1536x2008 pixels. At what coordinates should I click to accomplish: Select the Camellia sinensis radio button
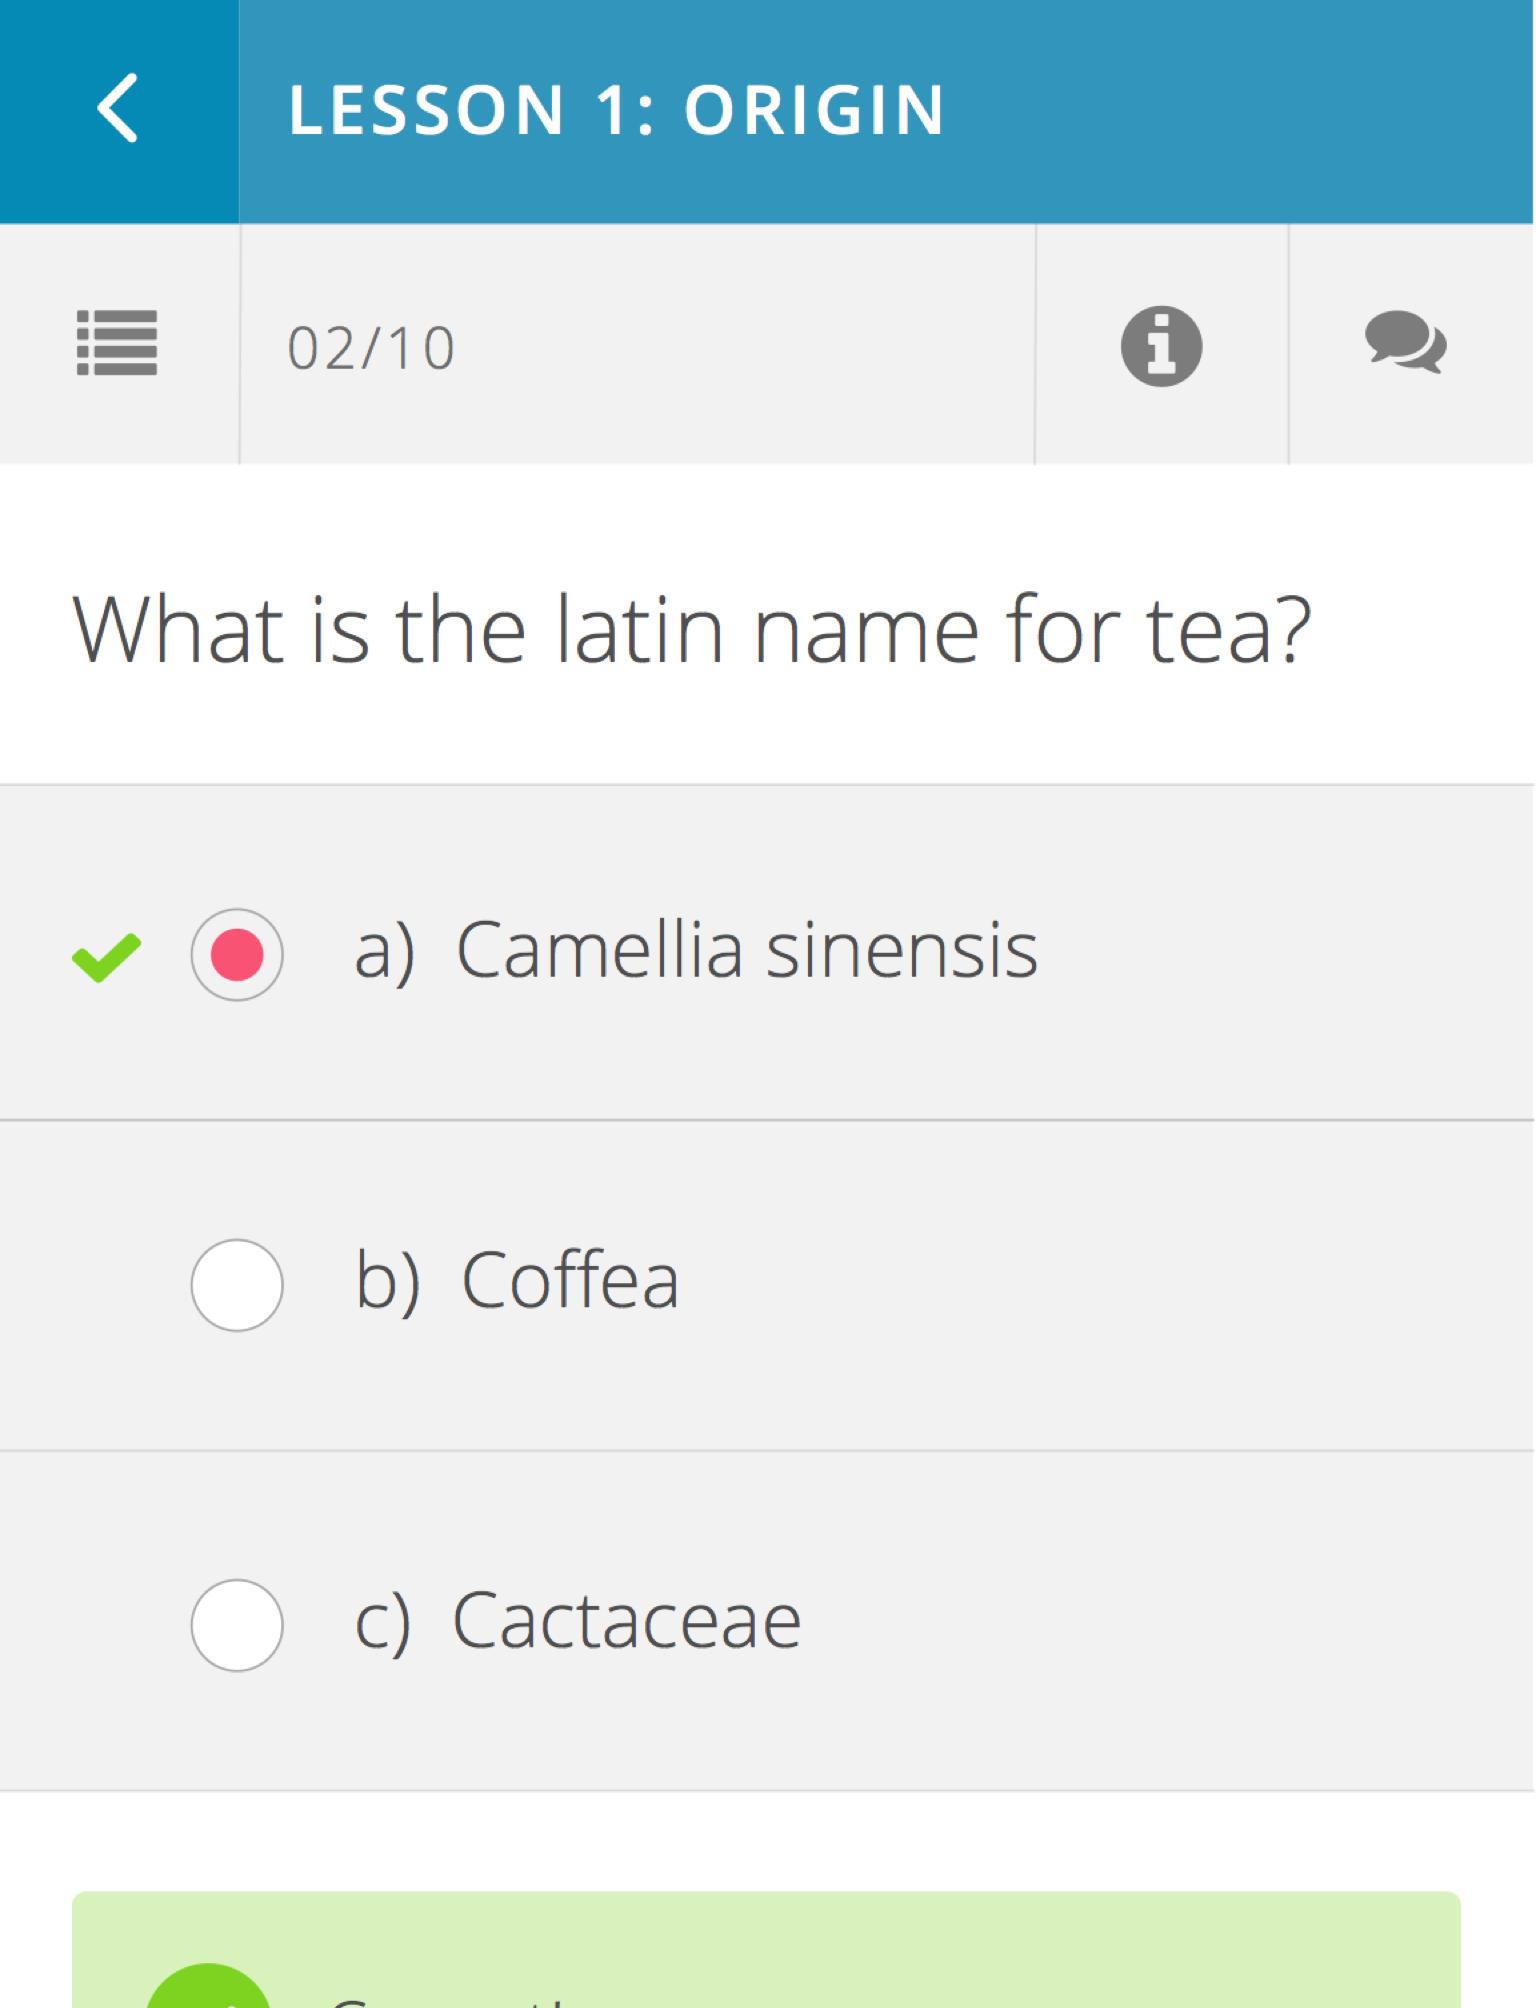[x=237, y=954]
